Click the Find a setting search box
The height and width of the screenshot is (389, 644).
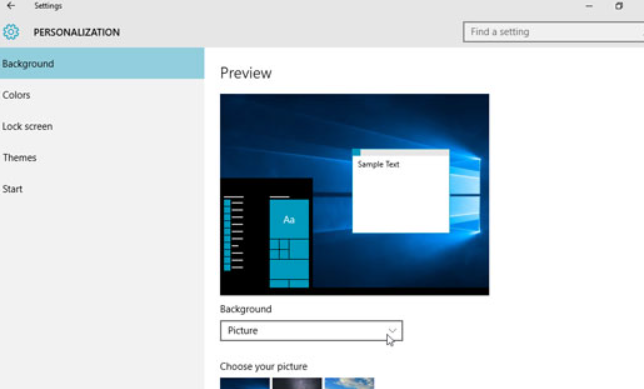click(x=553, y=32)
